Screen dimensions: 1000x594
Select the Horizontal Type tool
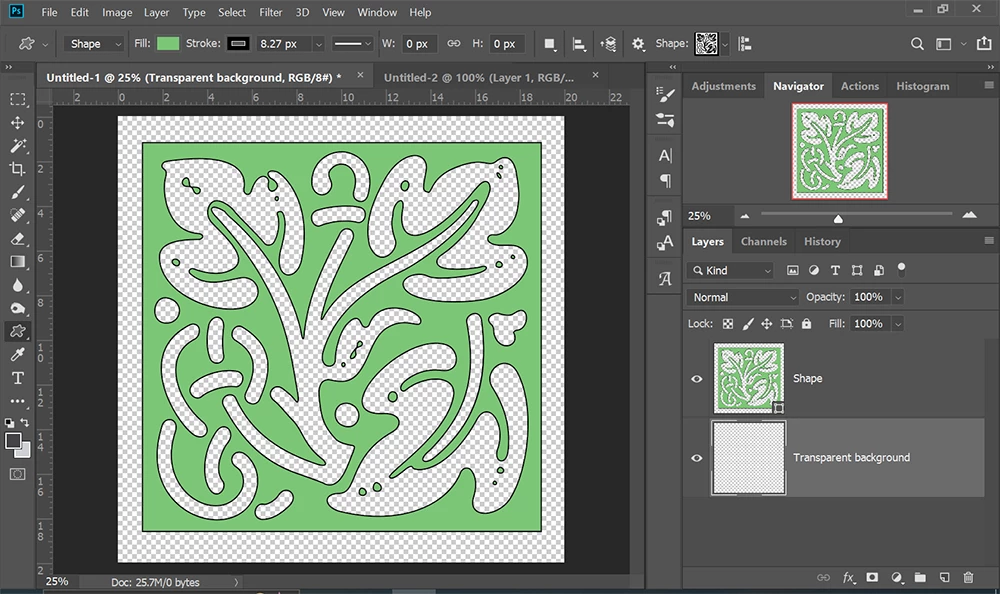(18, 378)
